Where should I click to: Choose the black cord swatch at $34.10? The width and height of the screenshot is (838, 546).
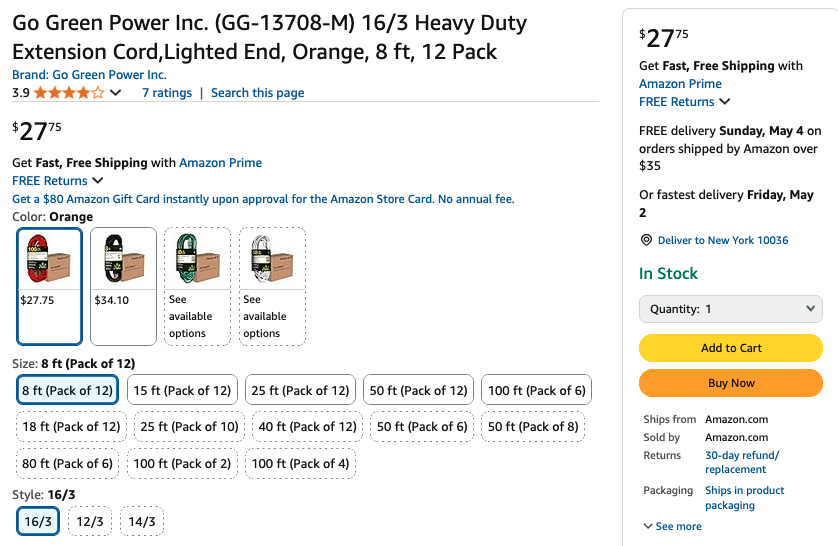(123, 285)
